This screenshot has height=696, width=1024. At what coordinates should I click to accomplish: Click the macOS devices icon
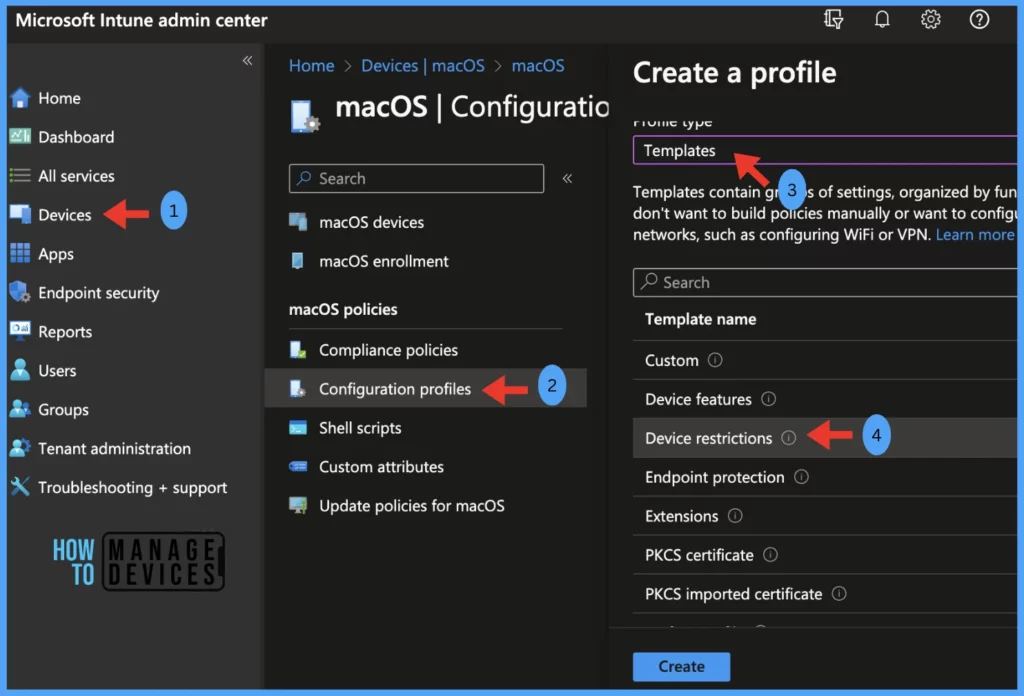(298, 222)
